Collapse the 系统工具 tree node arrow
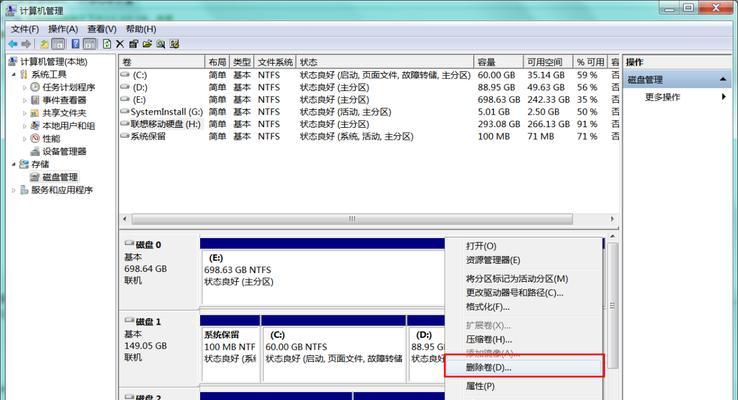 13,74
